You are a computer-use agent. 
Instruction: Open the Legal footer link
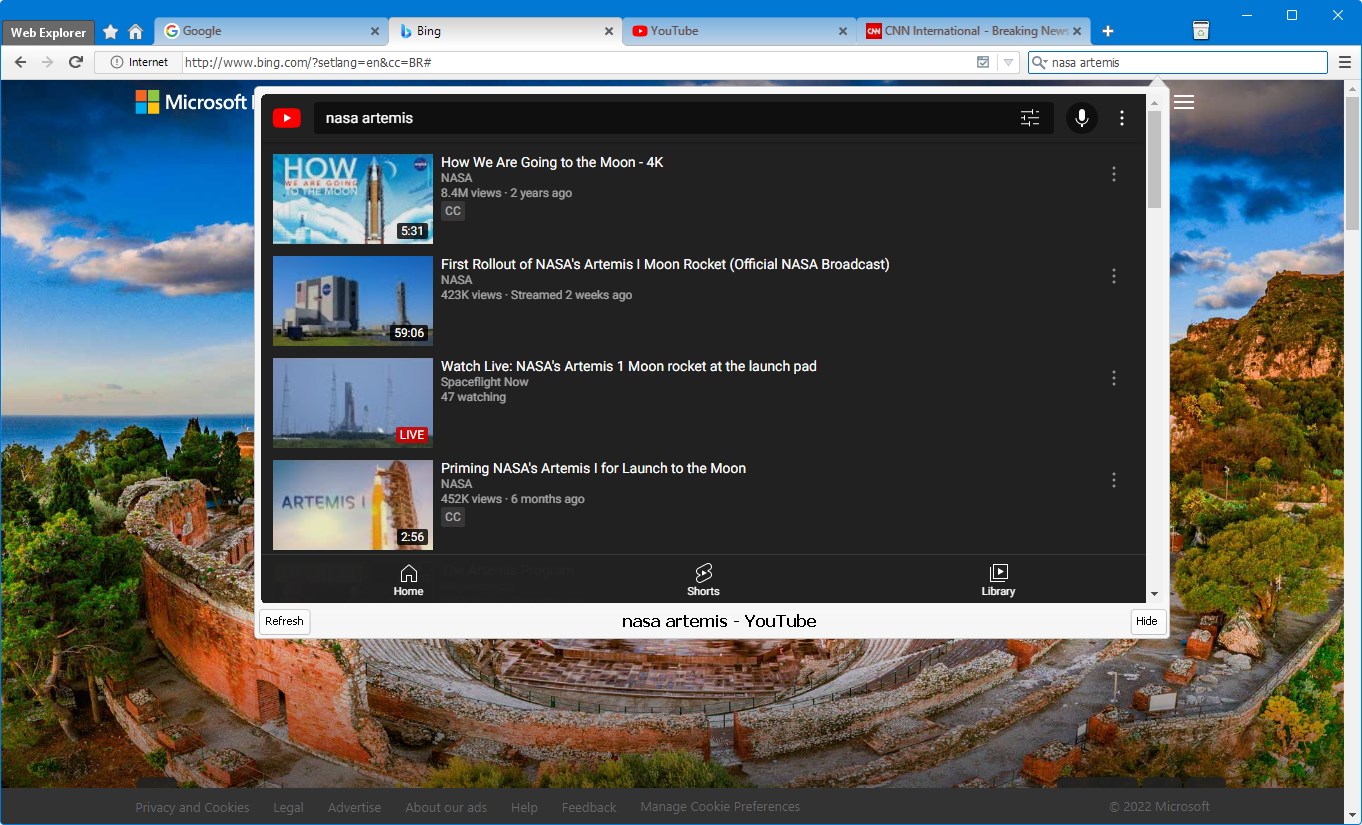click(x=288, y=807)
